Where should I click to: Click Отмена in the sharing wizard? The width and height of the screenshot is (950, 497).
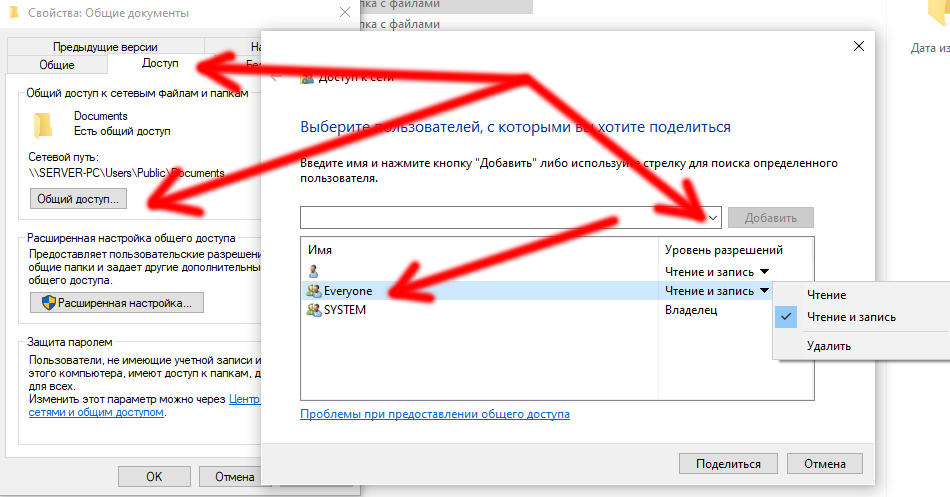coord(825,464)
